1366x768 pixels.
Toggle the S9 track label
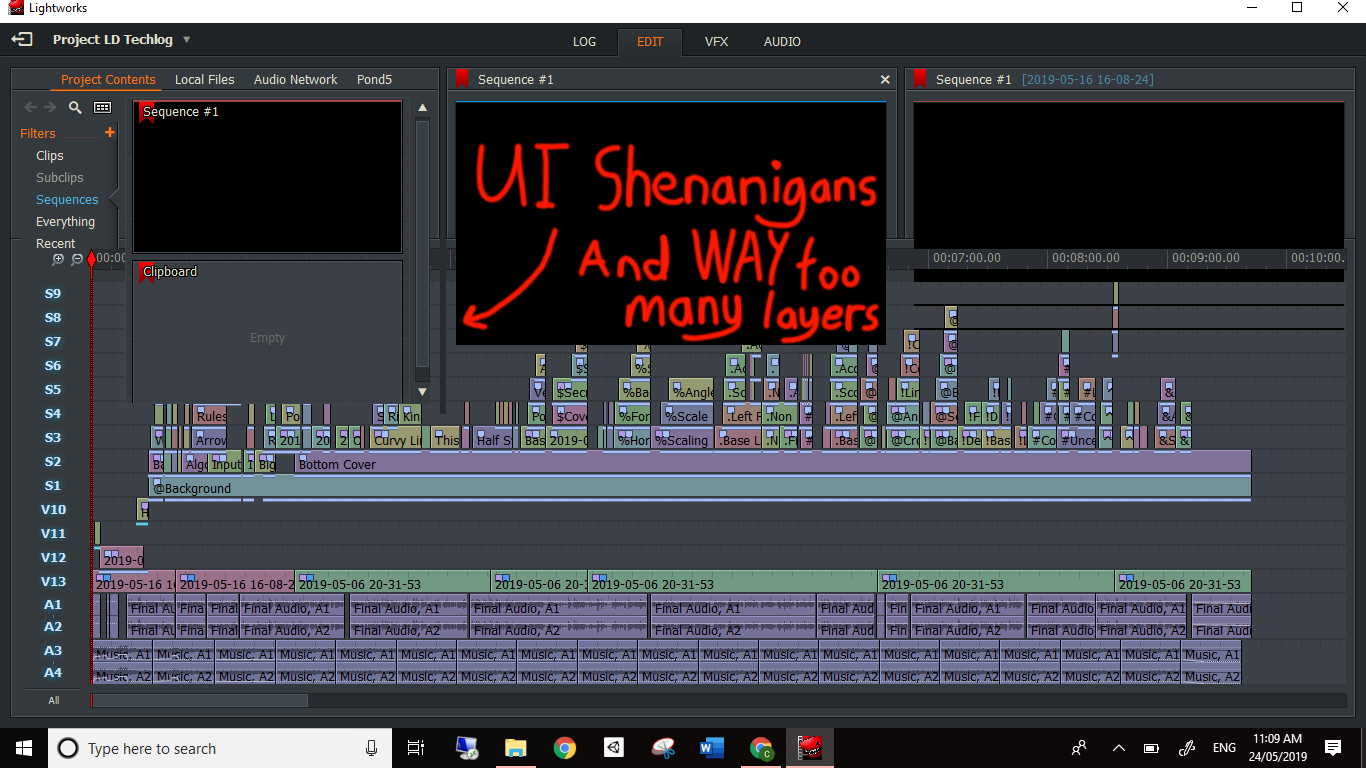53,294
